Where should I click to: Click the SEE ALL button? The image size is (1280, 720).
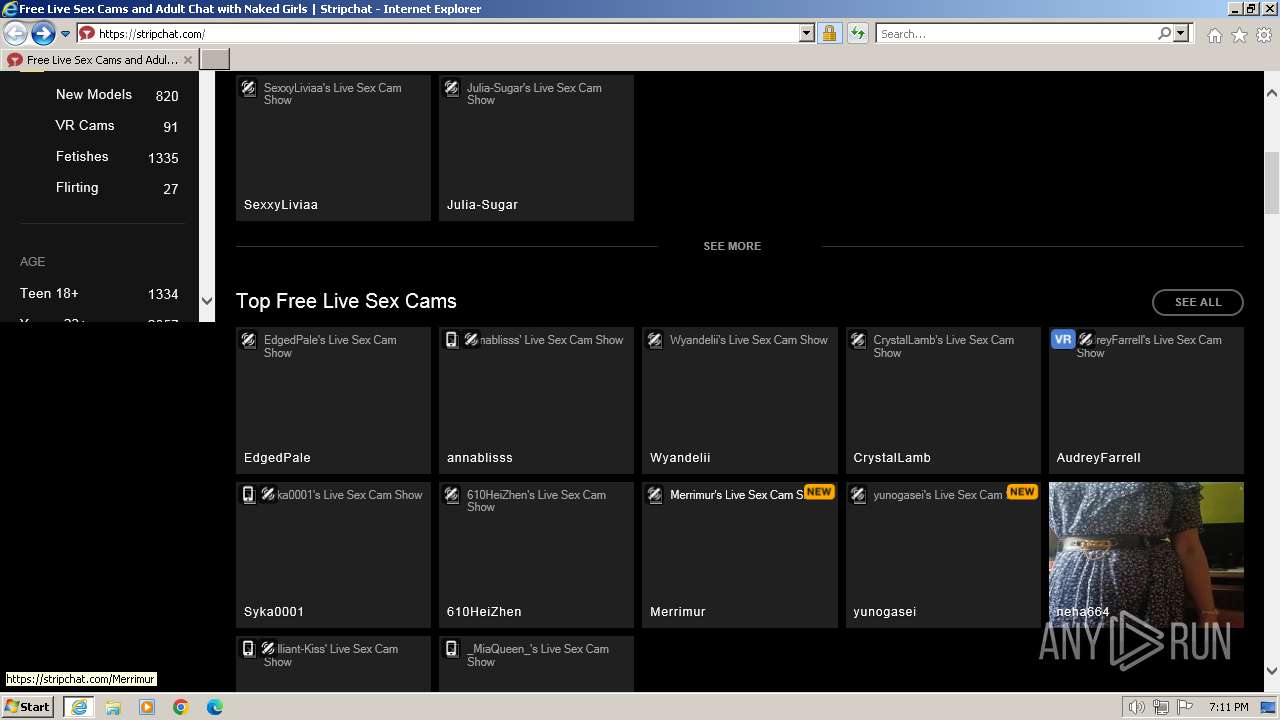click(x=1198, y=302)
